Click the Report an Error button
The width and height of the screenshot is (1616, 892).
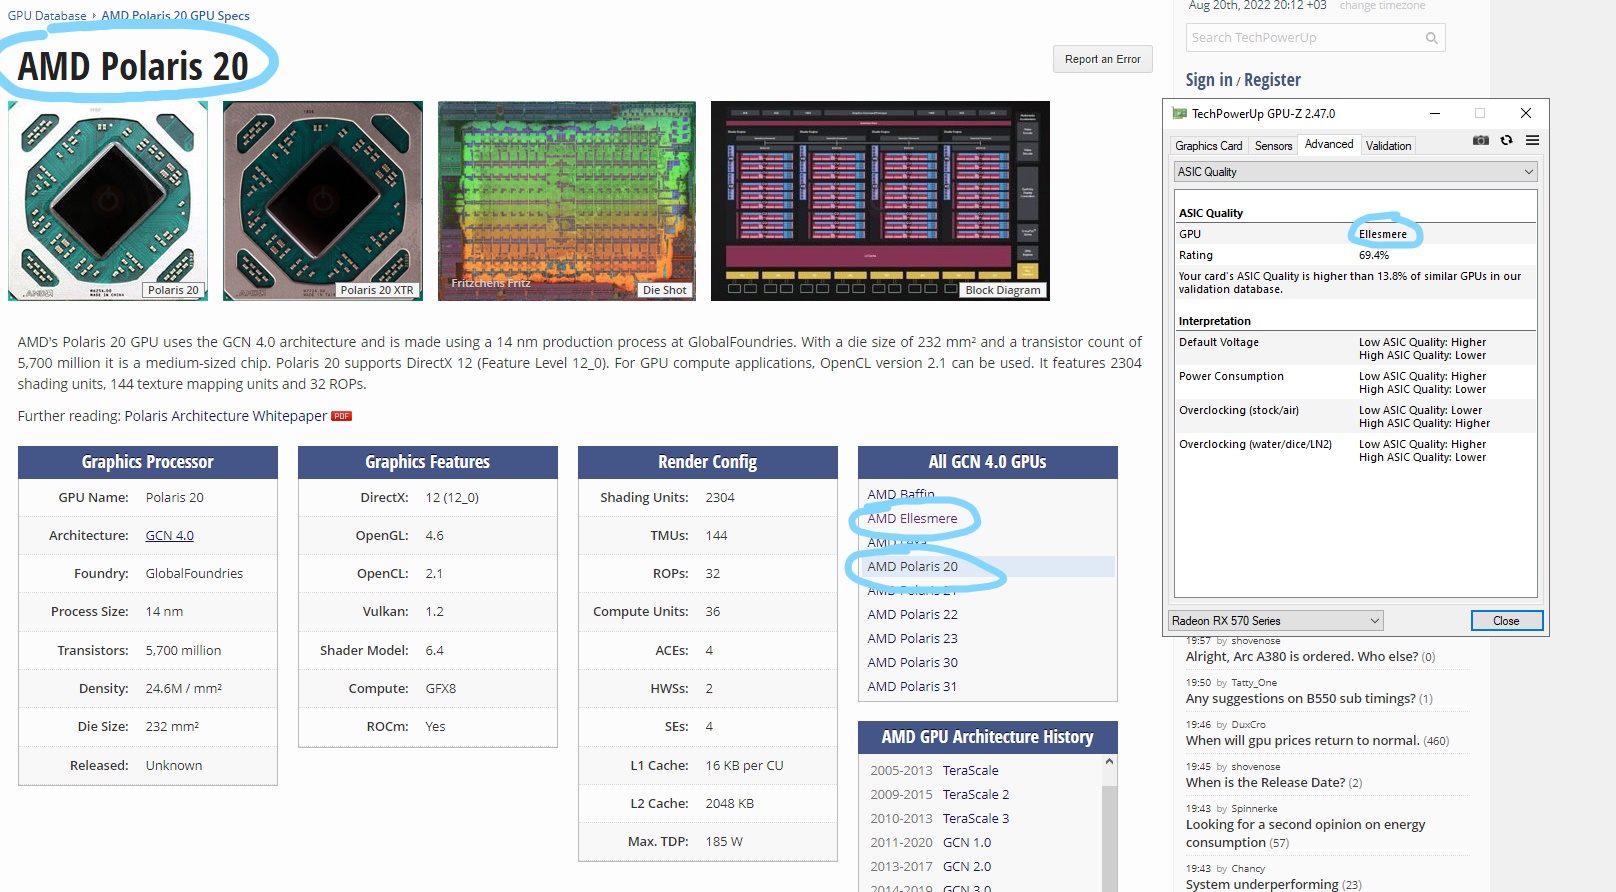coord(1103,59)
